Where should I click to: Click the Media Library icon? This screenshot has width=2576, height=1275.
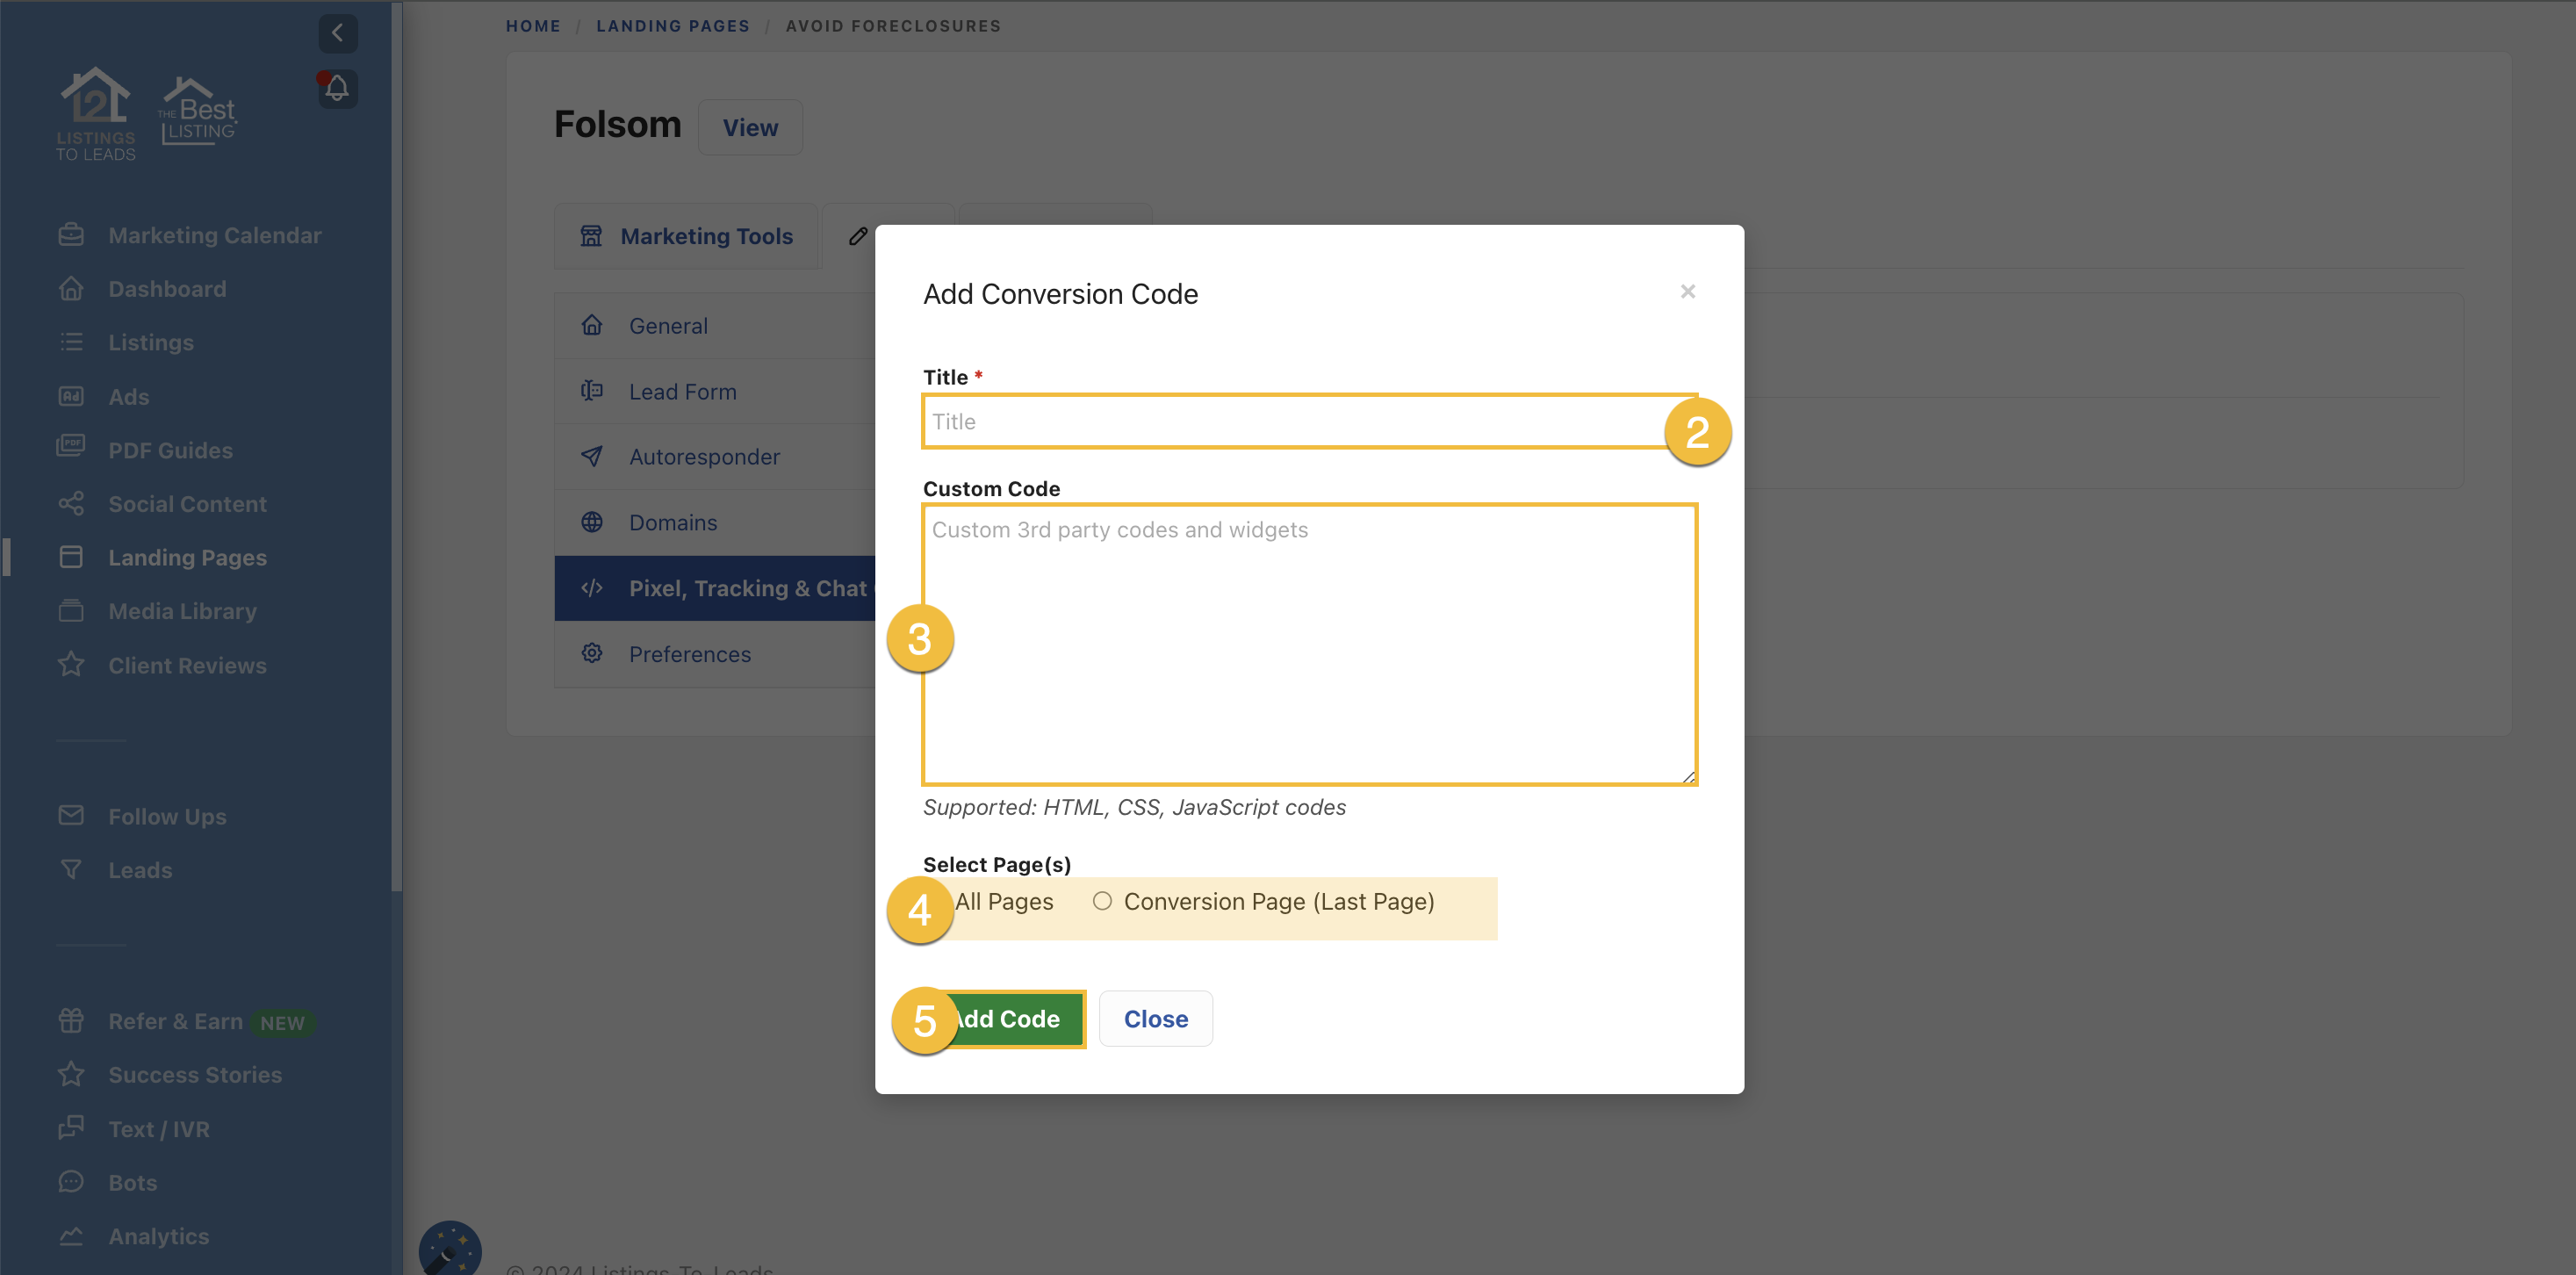[x=71, y=611]
